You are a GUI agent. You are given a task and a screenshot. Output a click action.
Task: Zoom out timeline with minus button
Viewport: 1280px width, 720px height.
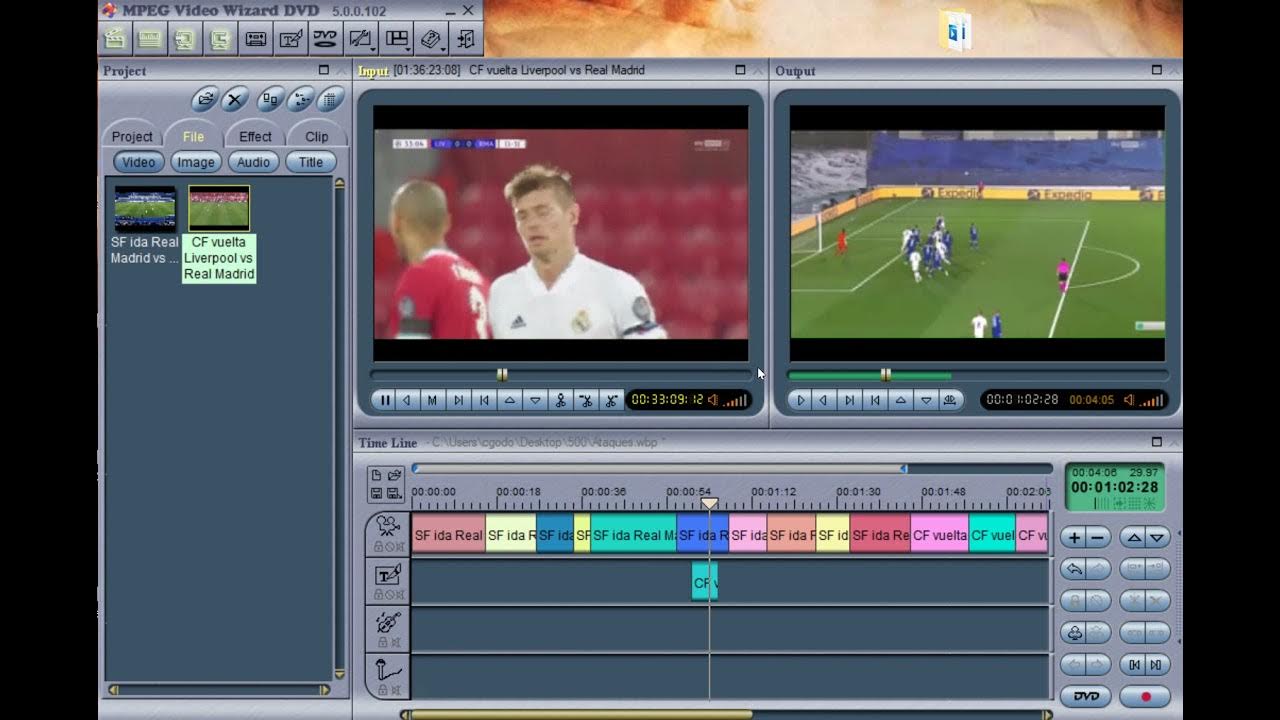[x=1097, y=538]
